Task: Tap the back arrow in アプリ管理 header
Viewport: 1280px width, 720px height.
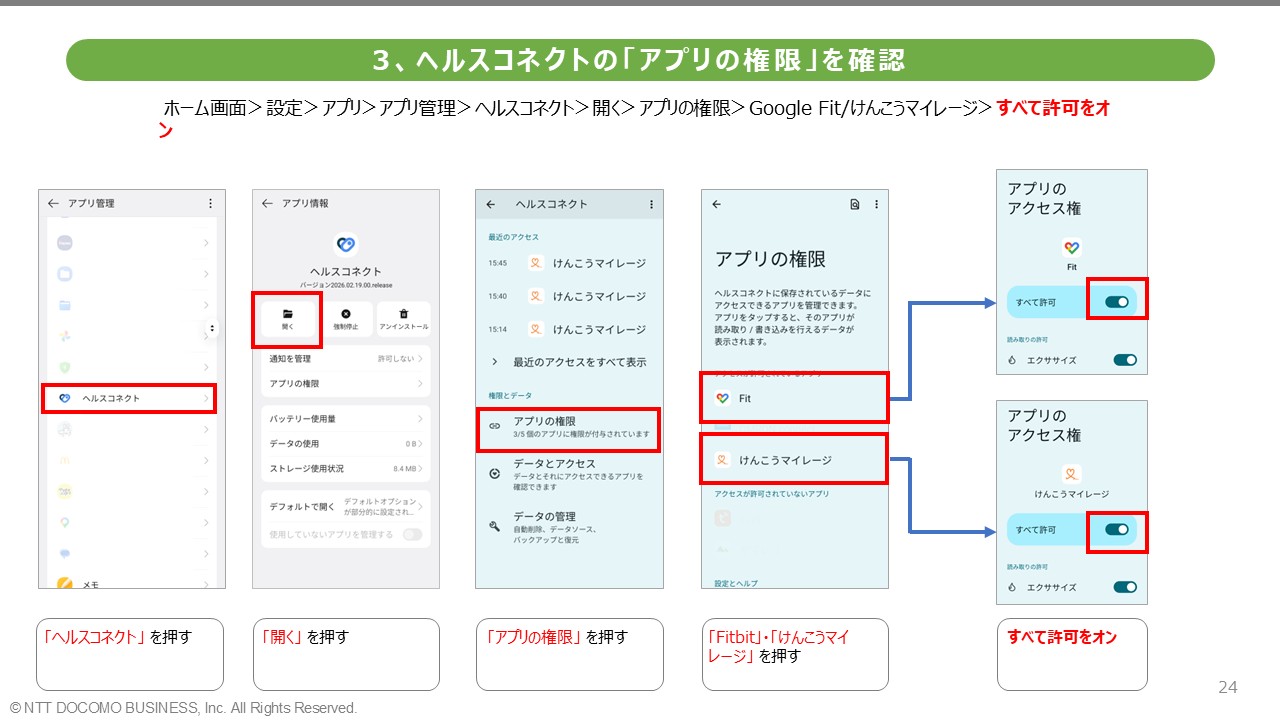Action: (x=53, y=203)
